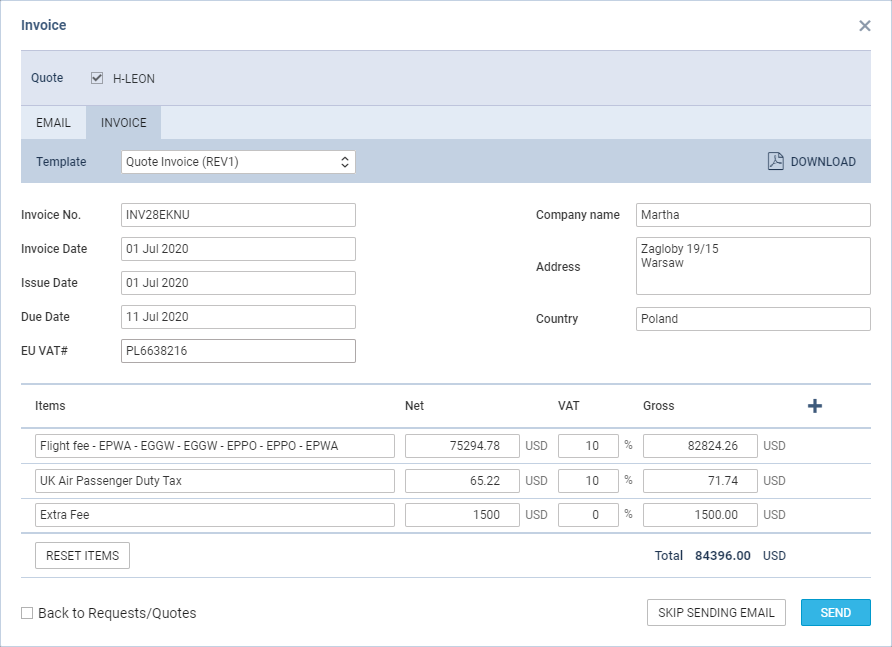Close the Invoice dialog with the X

click(864, 26)
